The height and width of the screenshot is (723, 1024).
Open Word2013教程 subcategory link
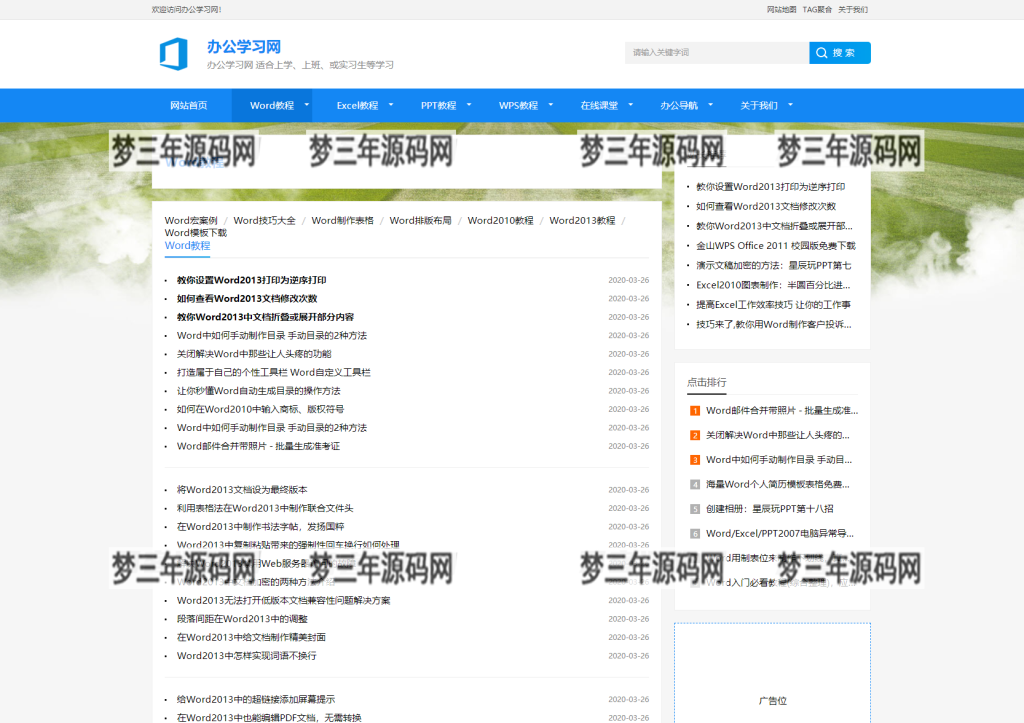[x=582, y=221]
